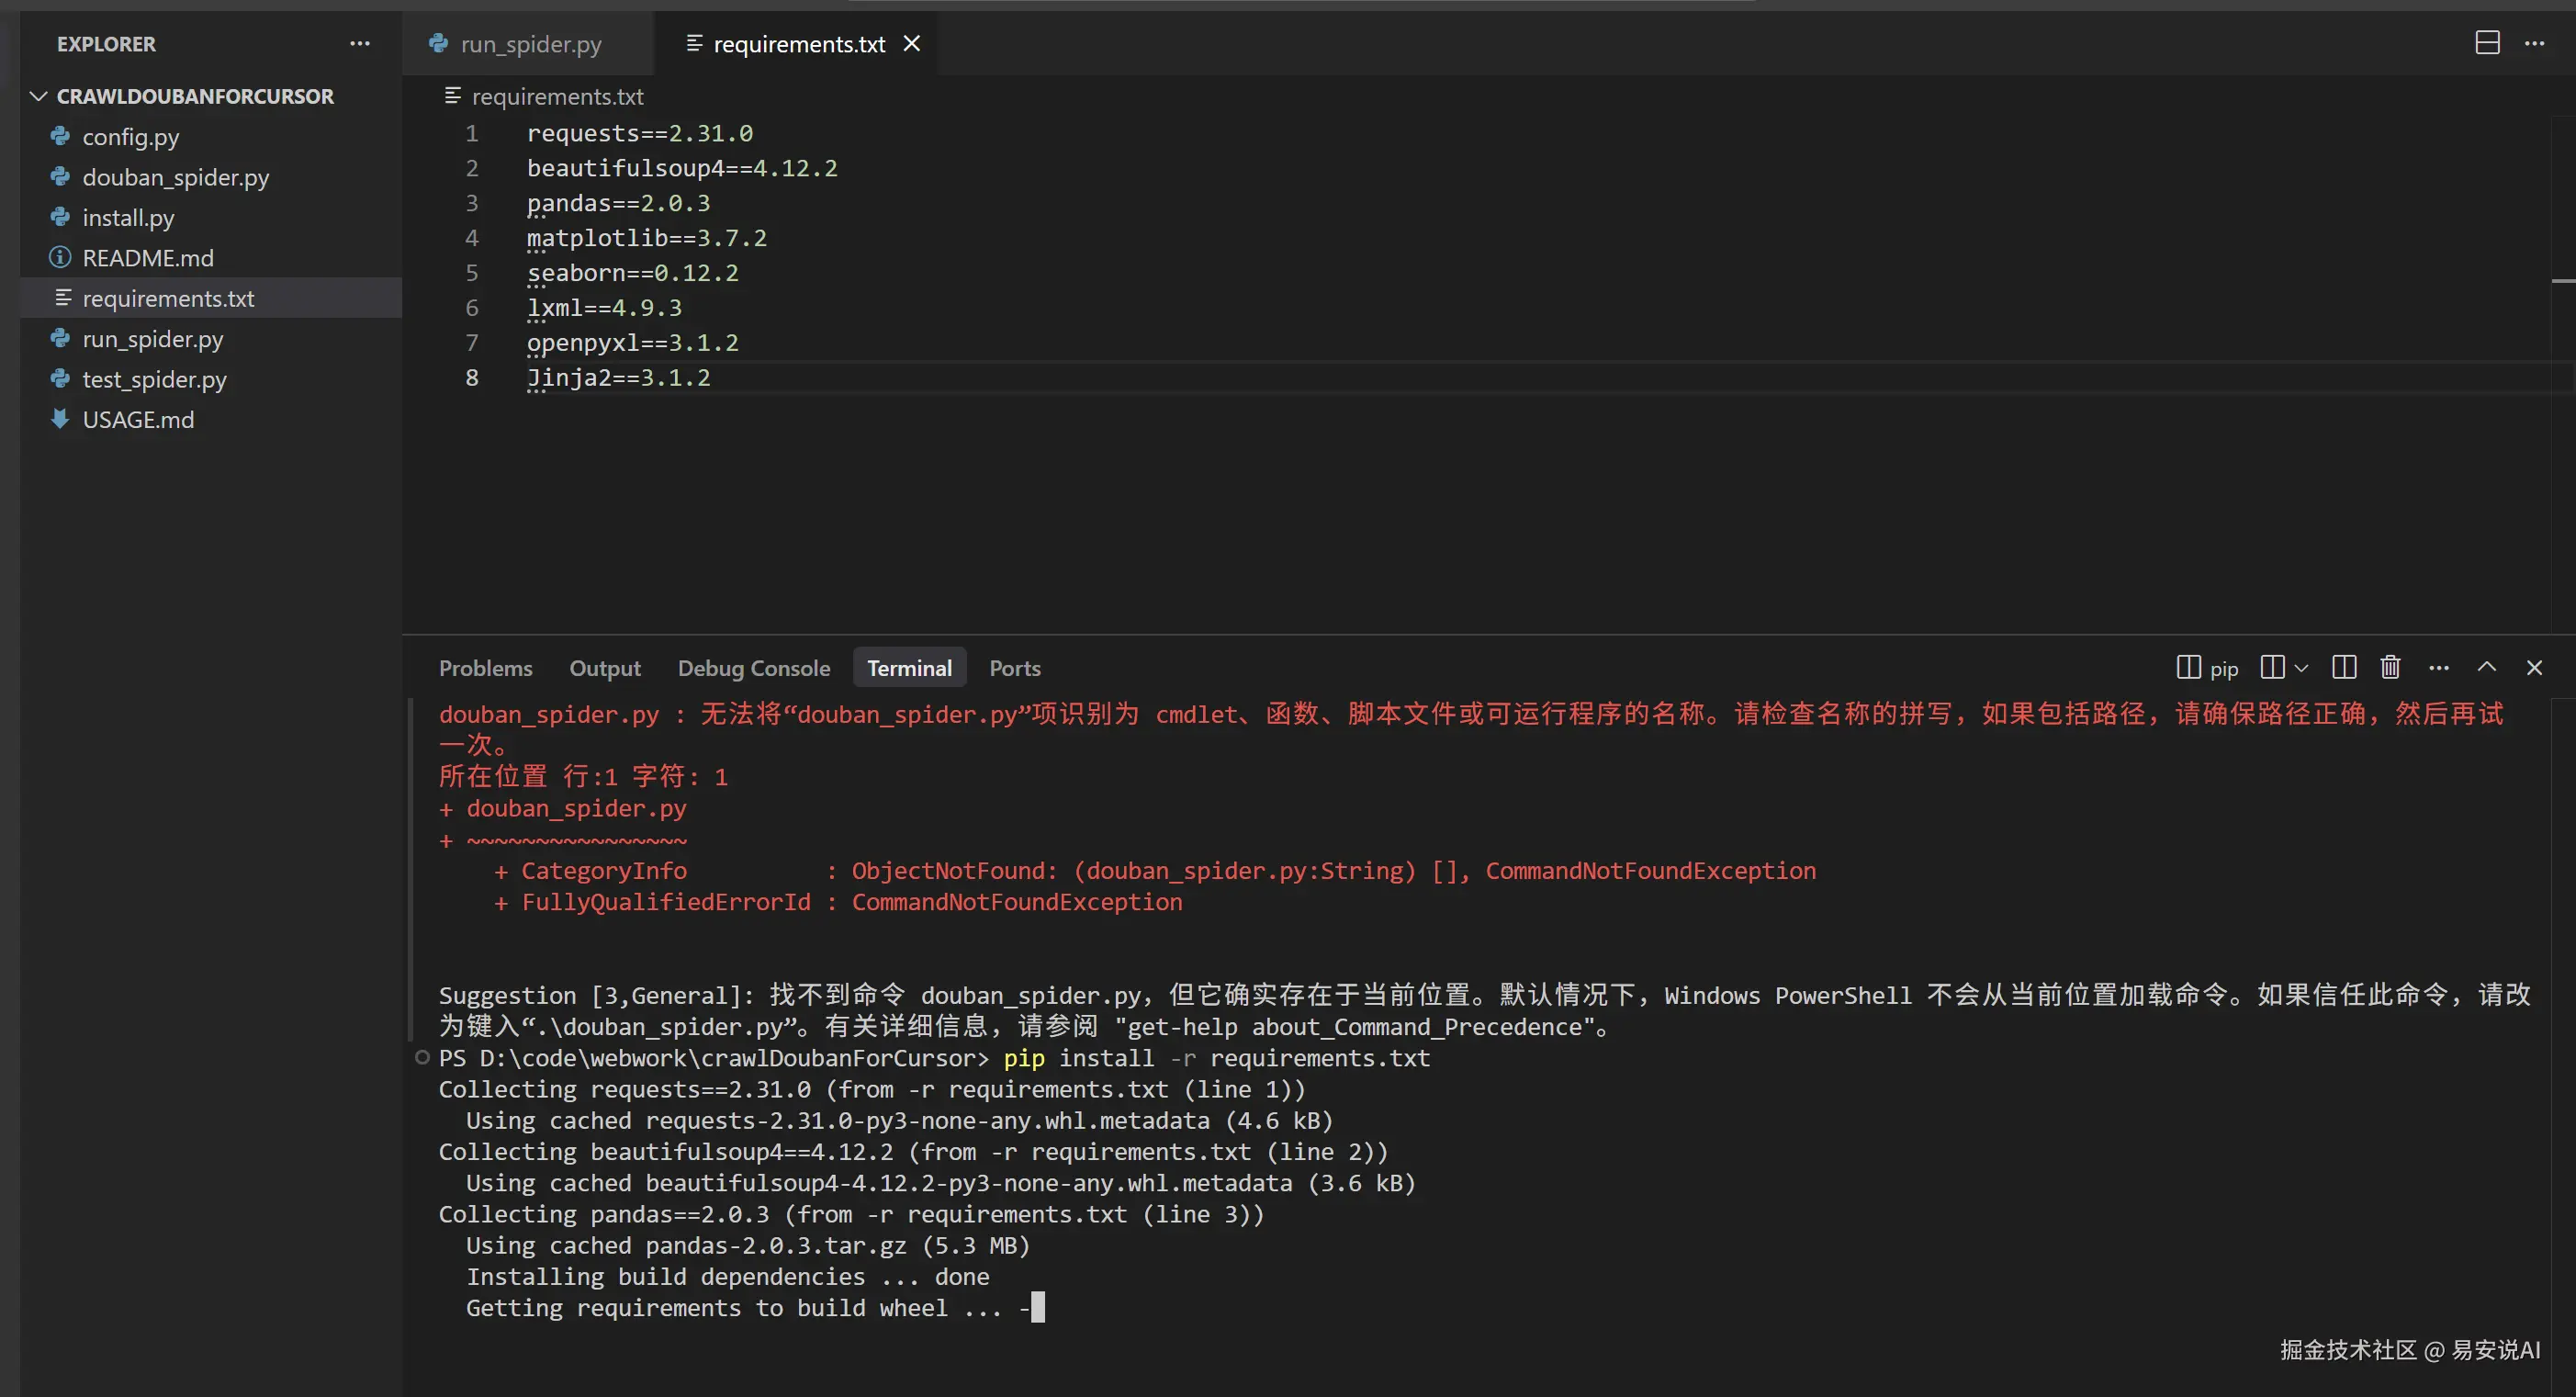Close the requirements.txt editor tab
Image resolution: width=2576 pixels, height=1397 pixels.
(x=912, y=44)
